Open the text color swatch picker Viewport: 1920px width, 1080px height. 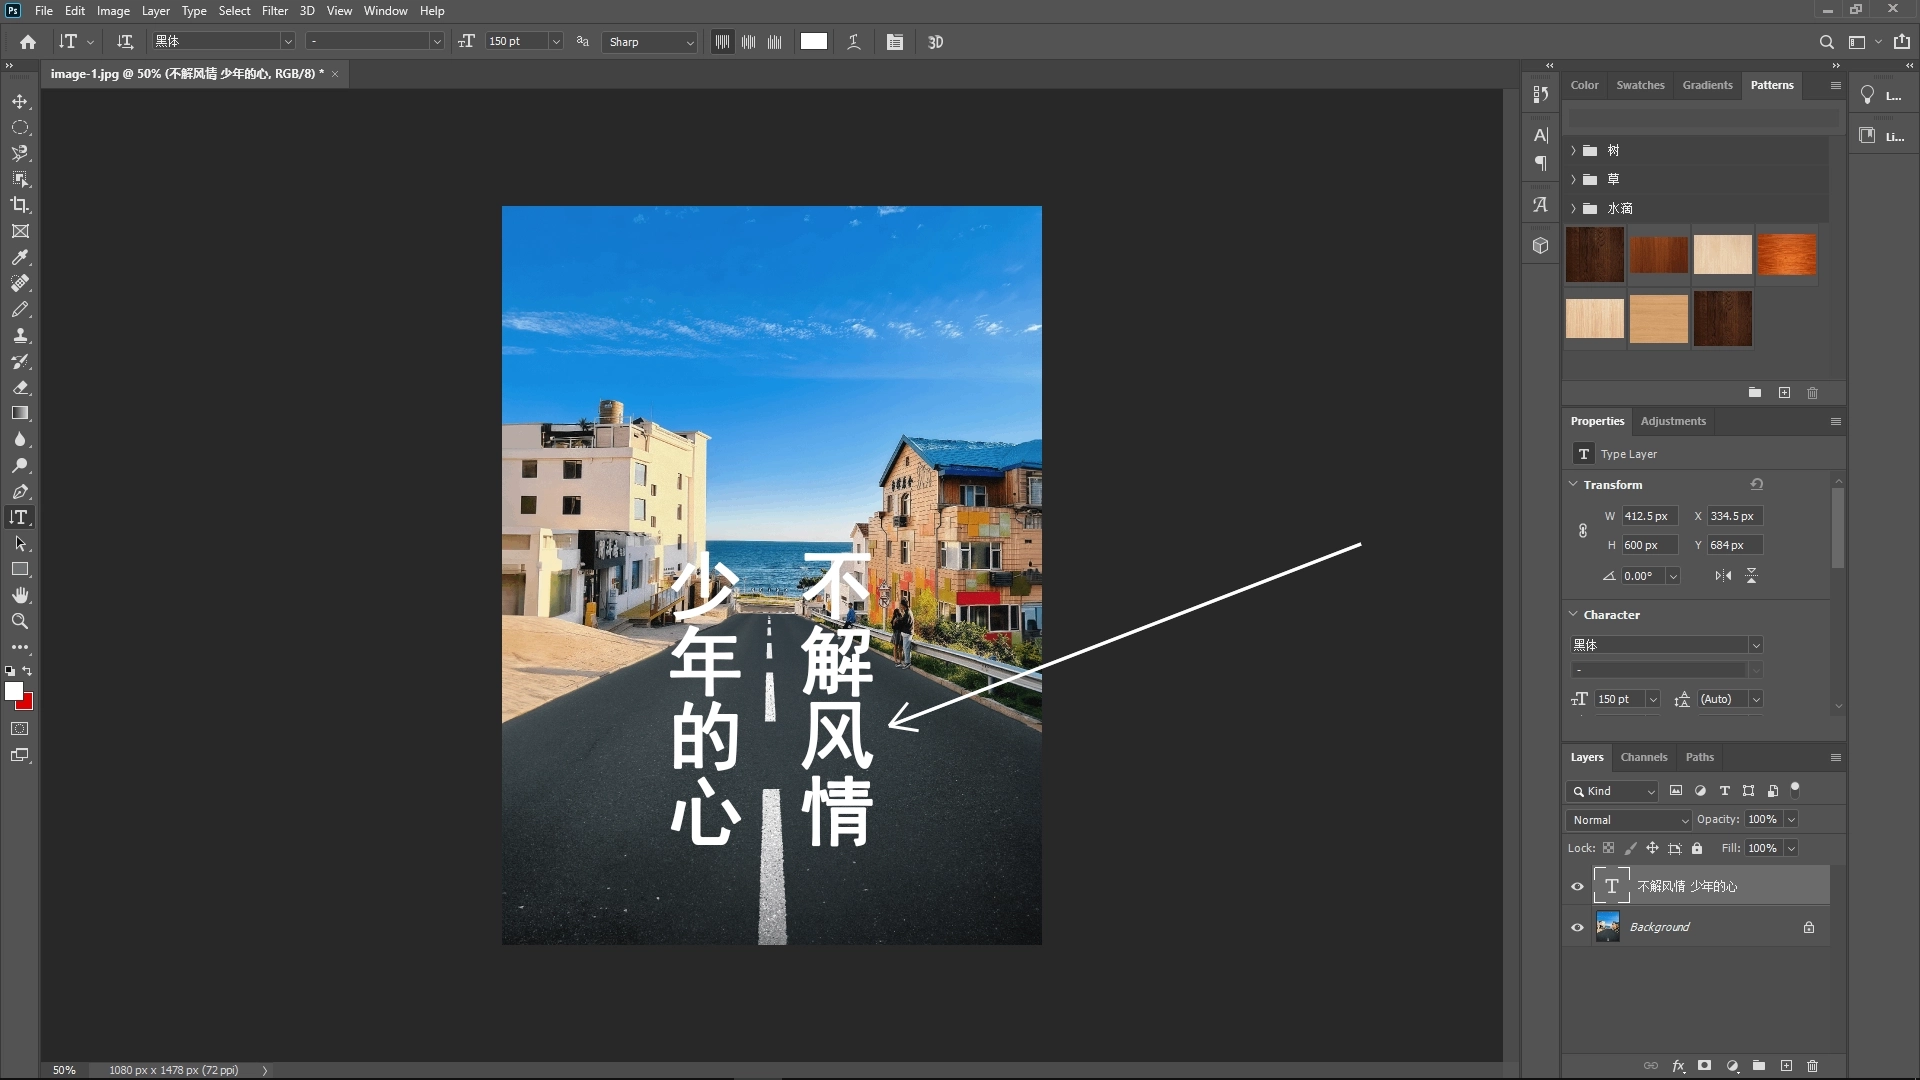coord(813,41)
